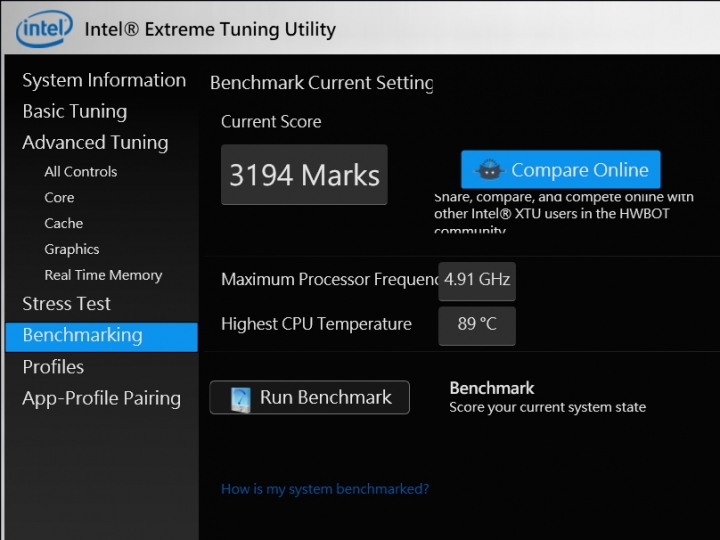Screen dimensions: 720x540
Task: Click the 89 °C temperature value
Action: [x=477, y=325]
